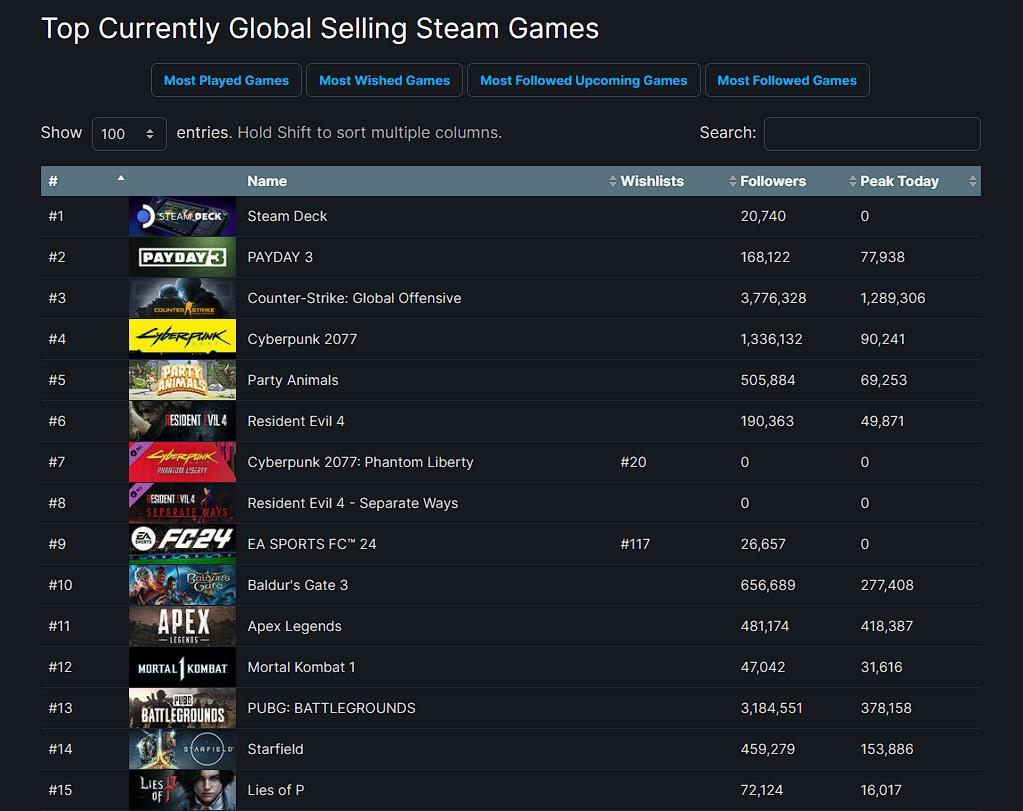This screenshot has width=1023, height=811.
Task: Click the #1 rank cell
Action: click(x=56, y=216)
